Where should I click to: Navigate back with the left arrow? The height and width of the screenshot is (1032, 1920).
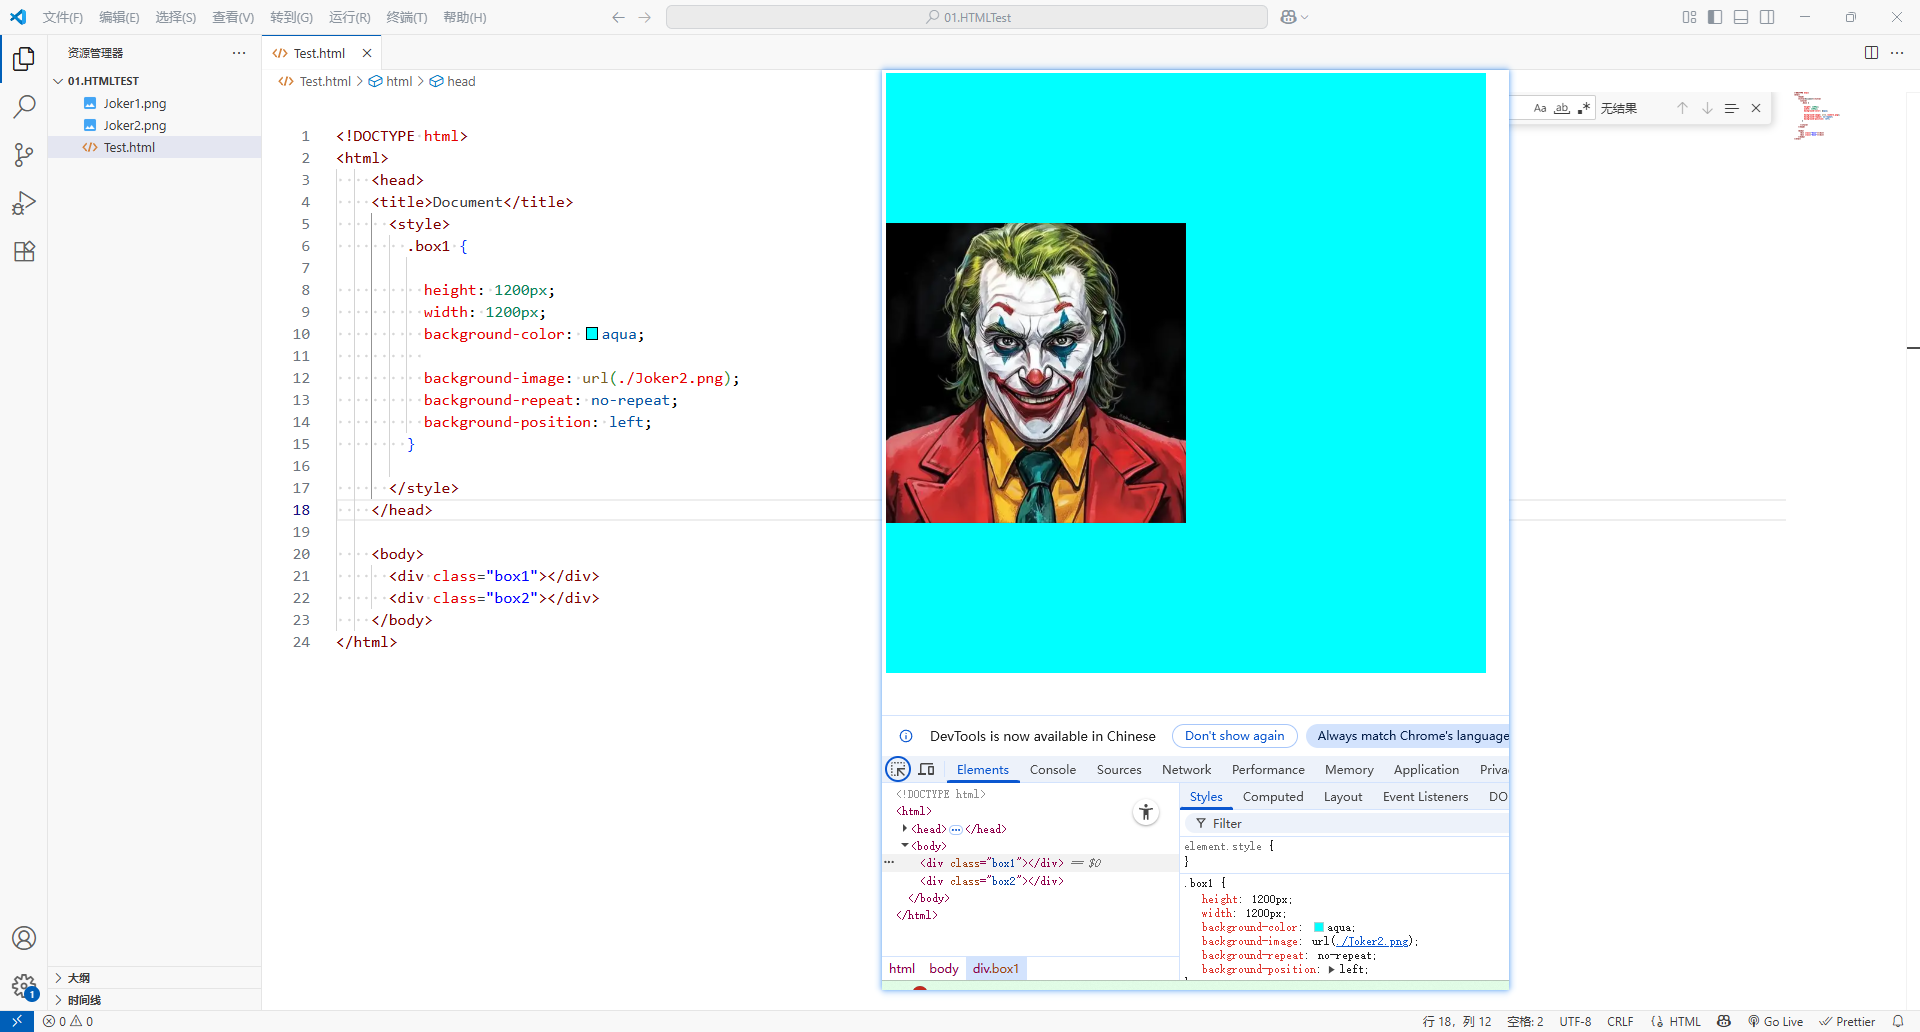pyautogui.click(x=618, y=17)
